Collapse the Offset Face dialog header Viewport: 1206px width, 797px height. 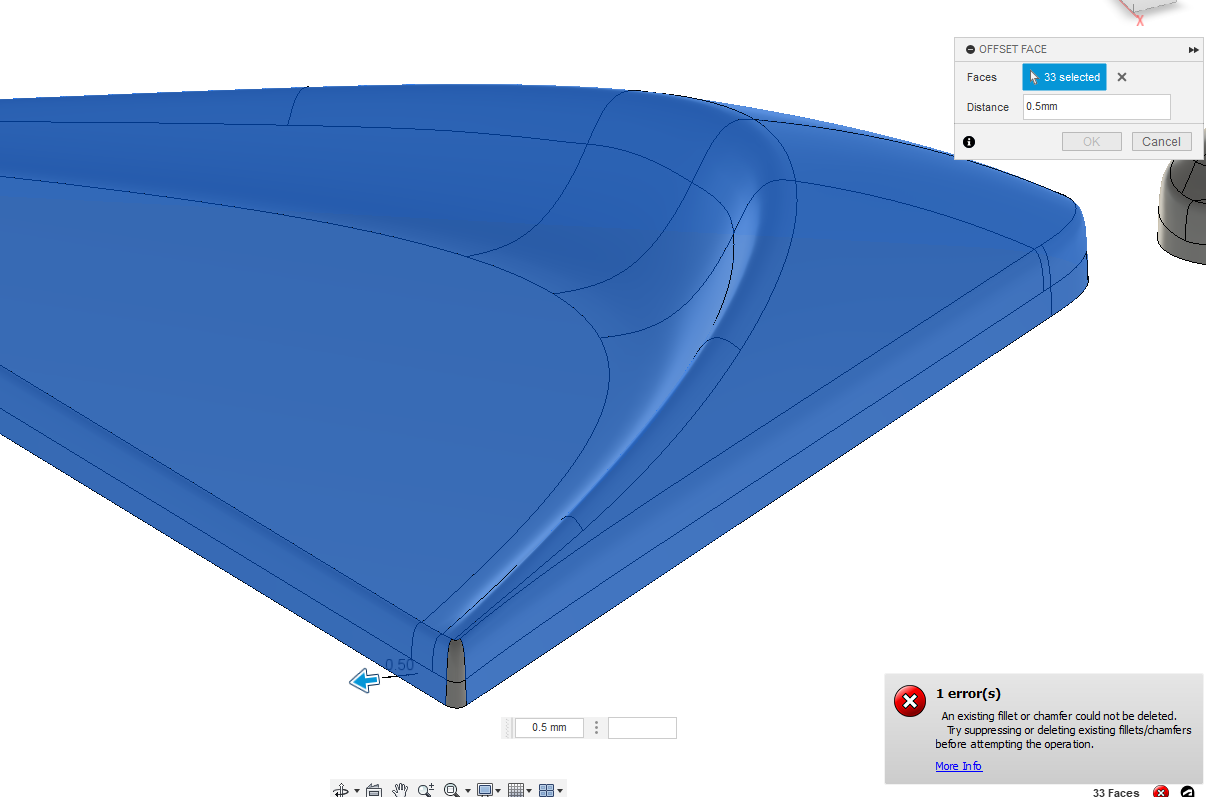tap(969, 49)
